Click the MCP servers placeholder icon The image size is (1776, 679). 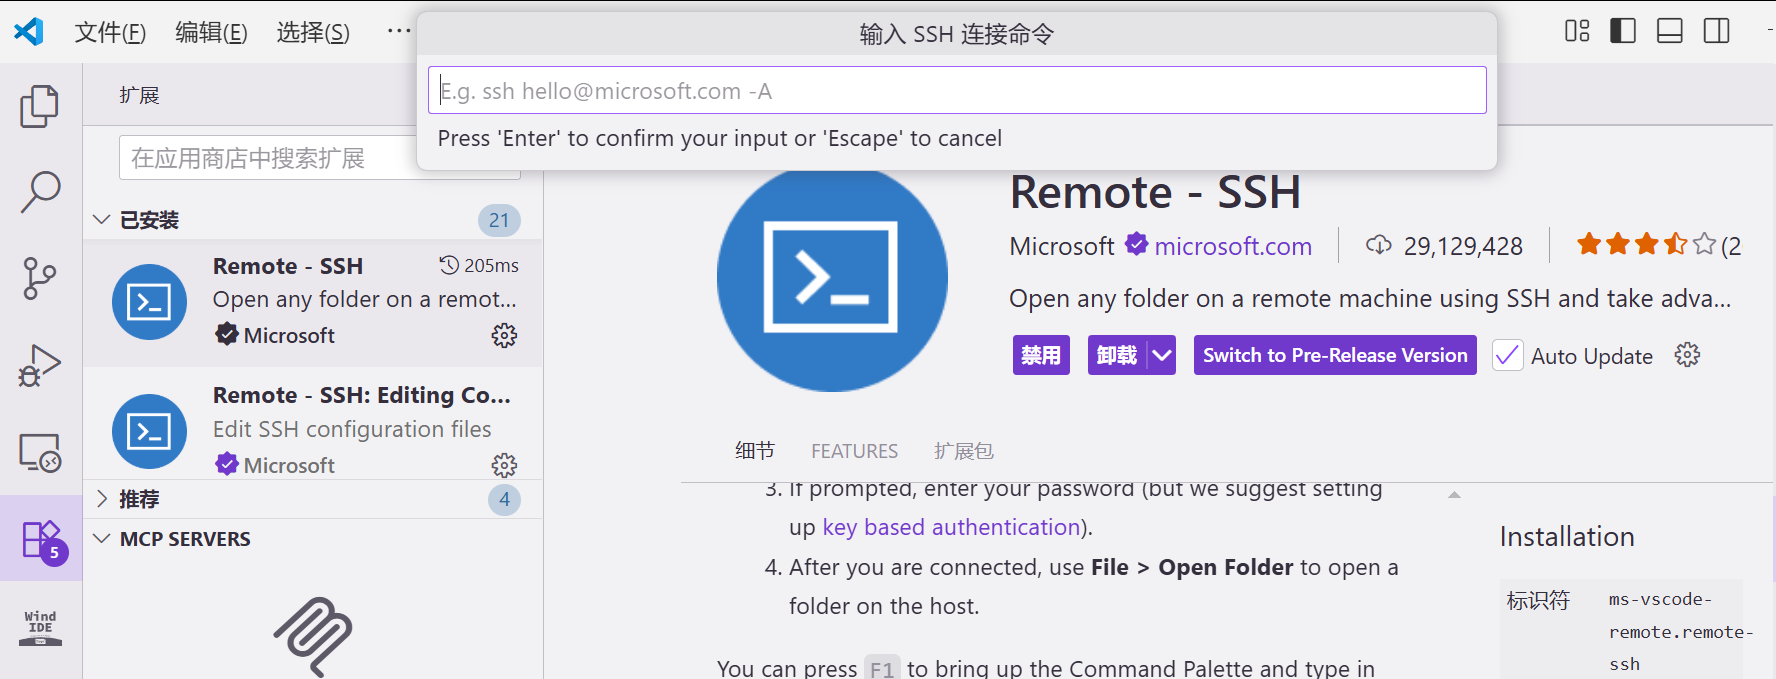(313, 637)
